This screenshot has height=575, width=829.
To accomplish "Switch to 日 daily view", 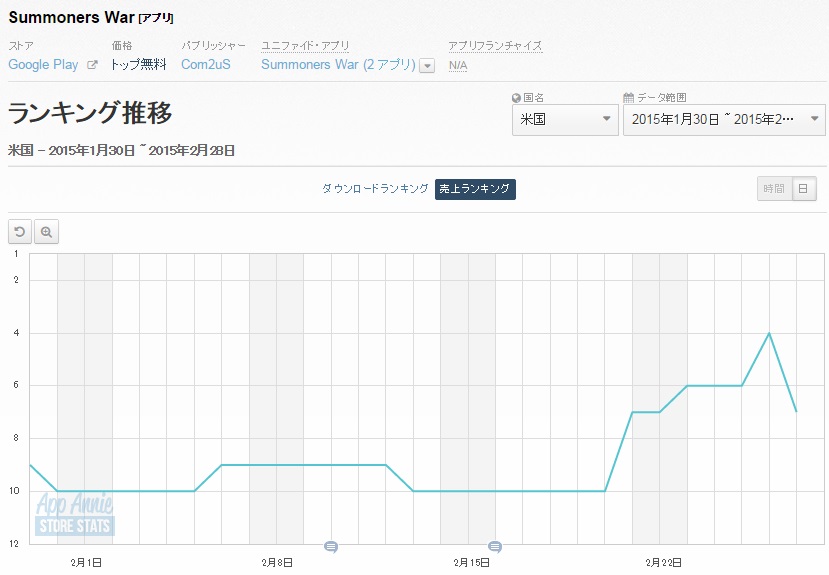I will pos(804,189).
